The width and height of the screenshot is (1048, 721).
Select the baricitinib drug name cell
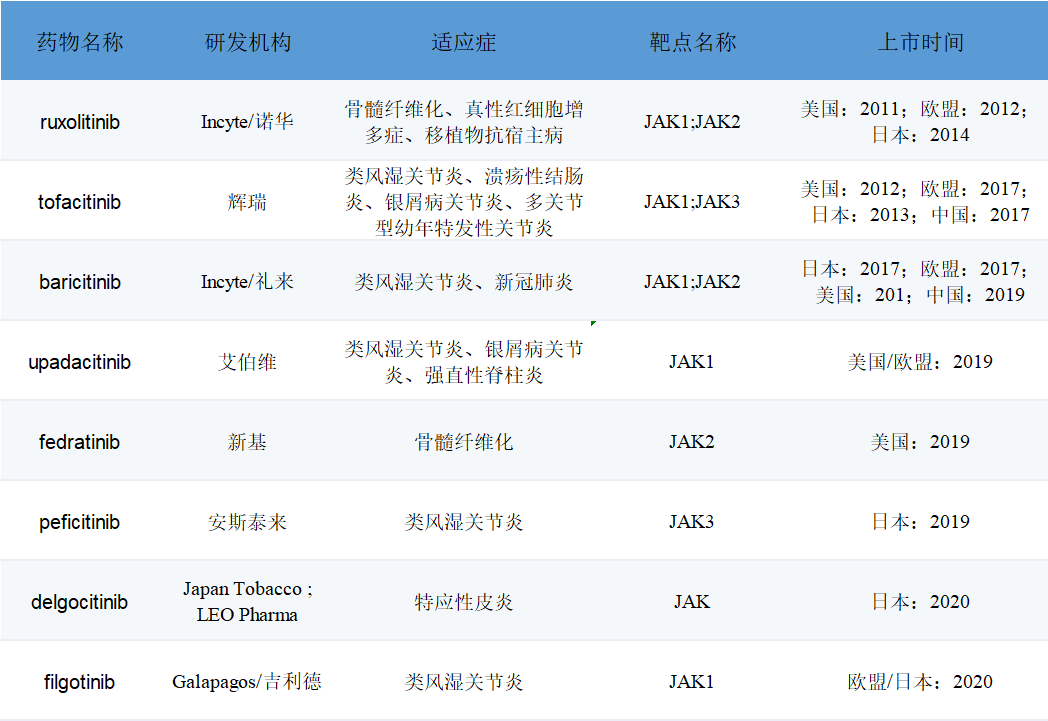(80, 282)
